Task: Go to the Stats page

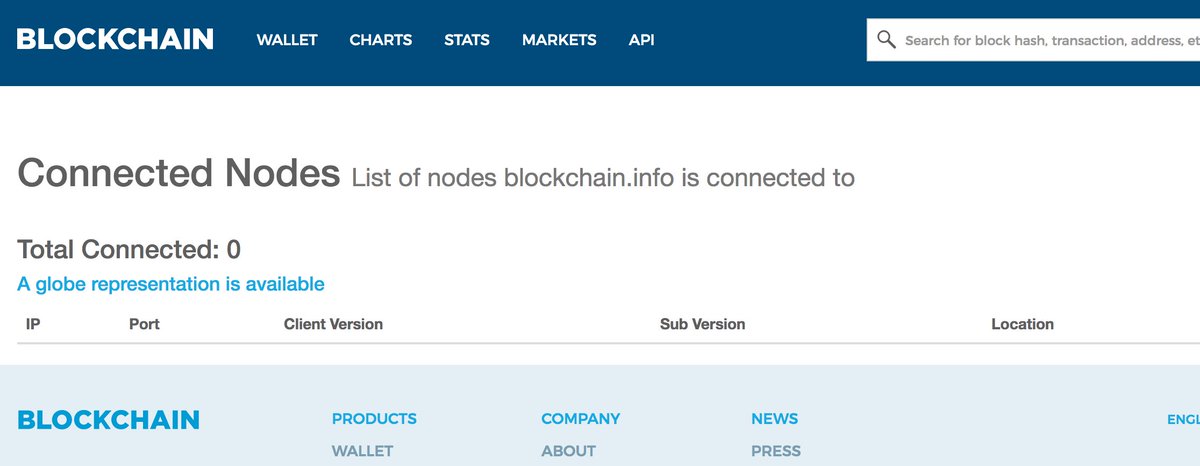Action: 467,40
